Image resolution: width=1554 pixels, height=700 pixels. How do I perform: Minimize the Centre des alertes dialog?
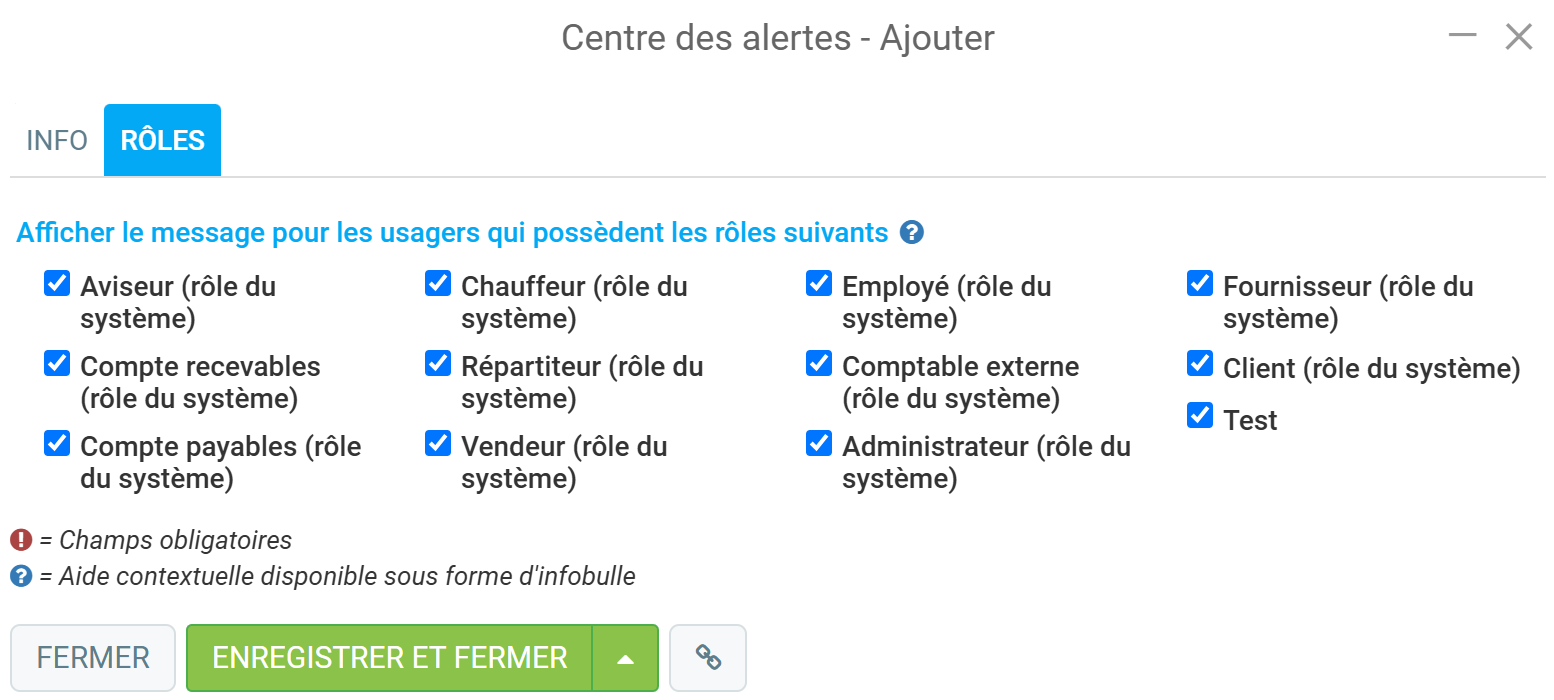[x=1462, y=36]
